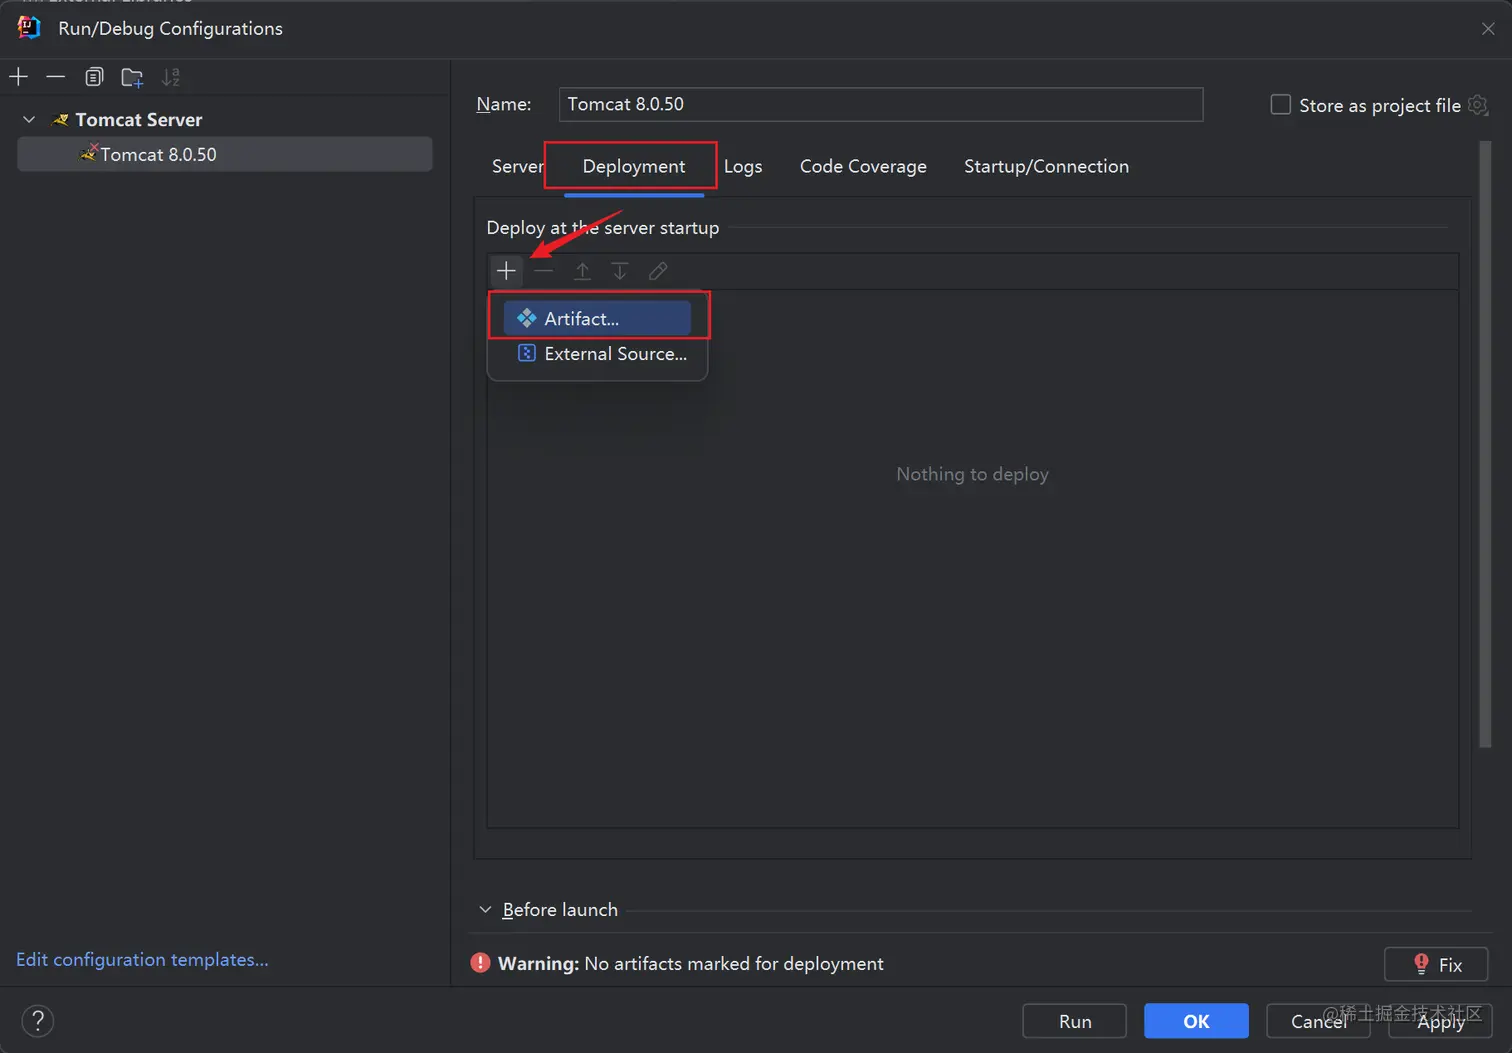This screenshot has width=1512, height=1053.
Task: Add a new run configuration with plus icon
Action: [x=18, y=77]
